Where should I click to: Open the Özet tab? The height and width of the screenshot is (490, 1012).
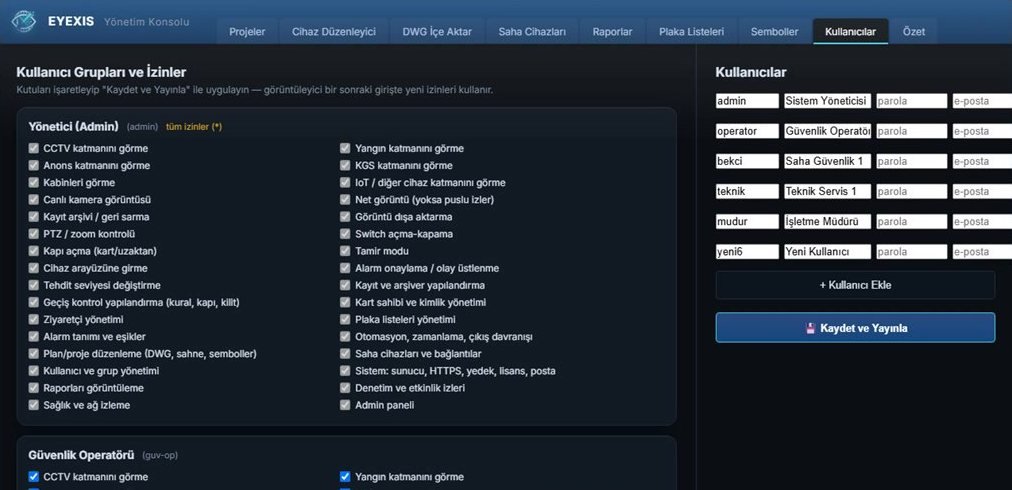[913, 31]
